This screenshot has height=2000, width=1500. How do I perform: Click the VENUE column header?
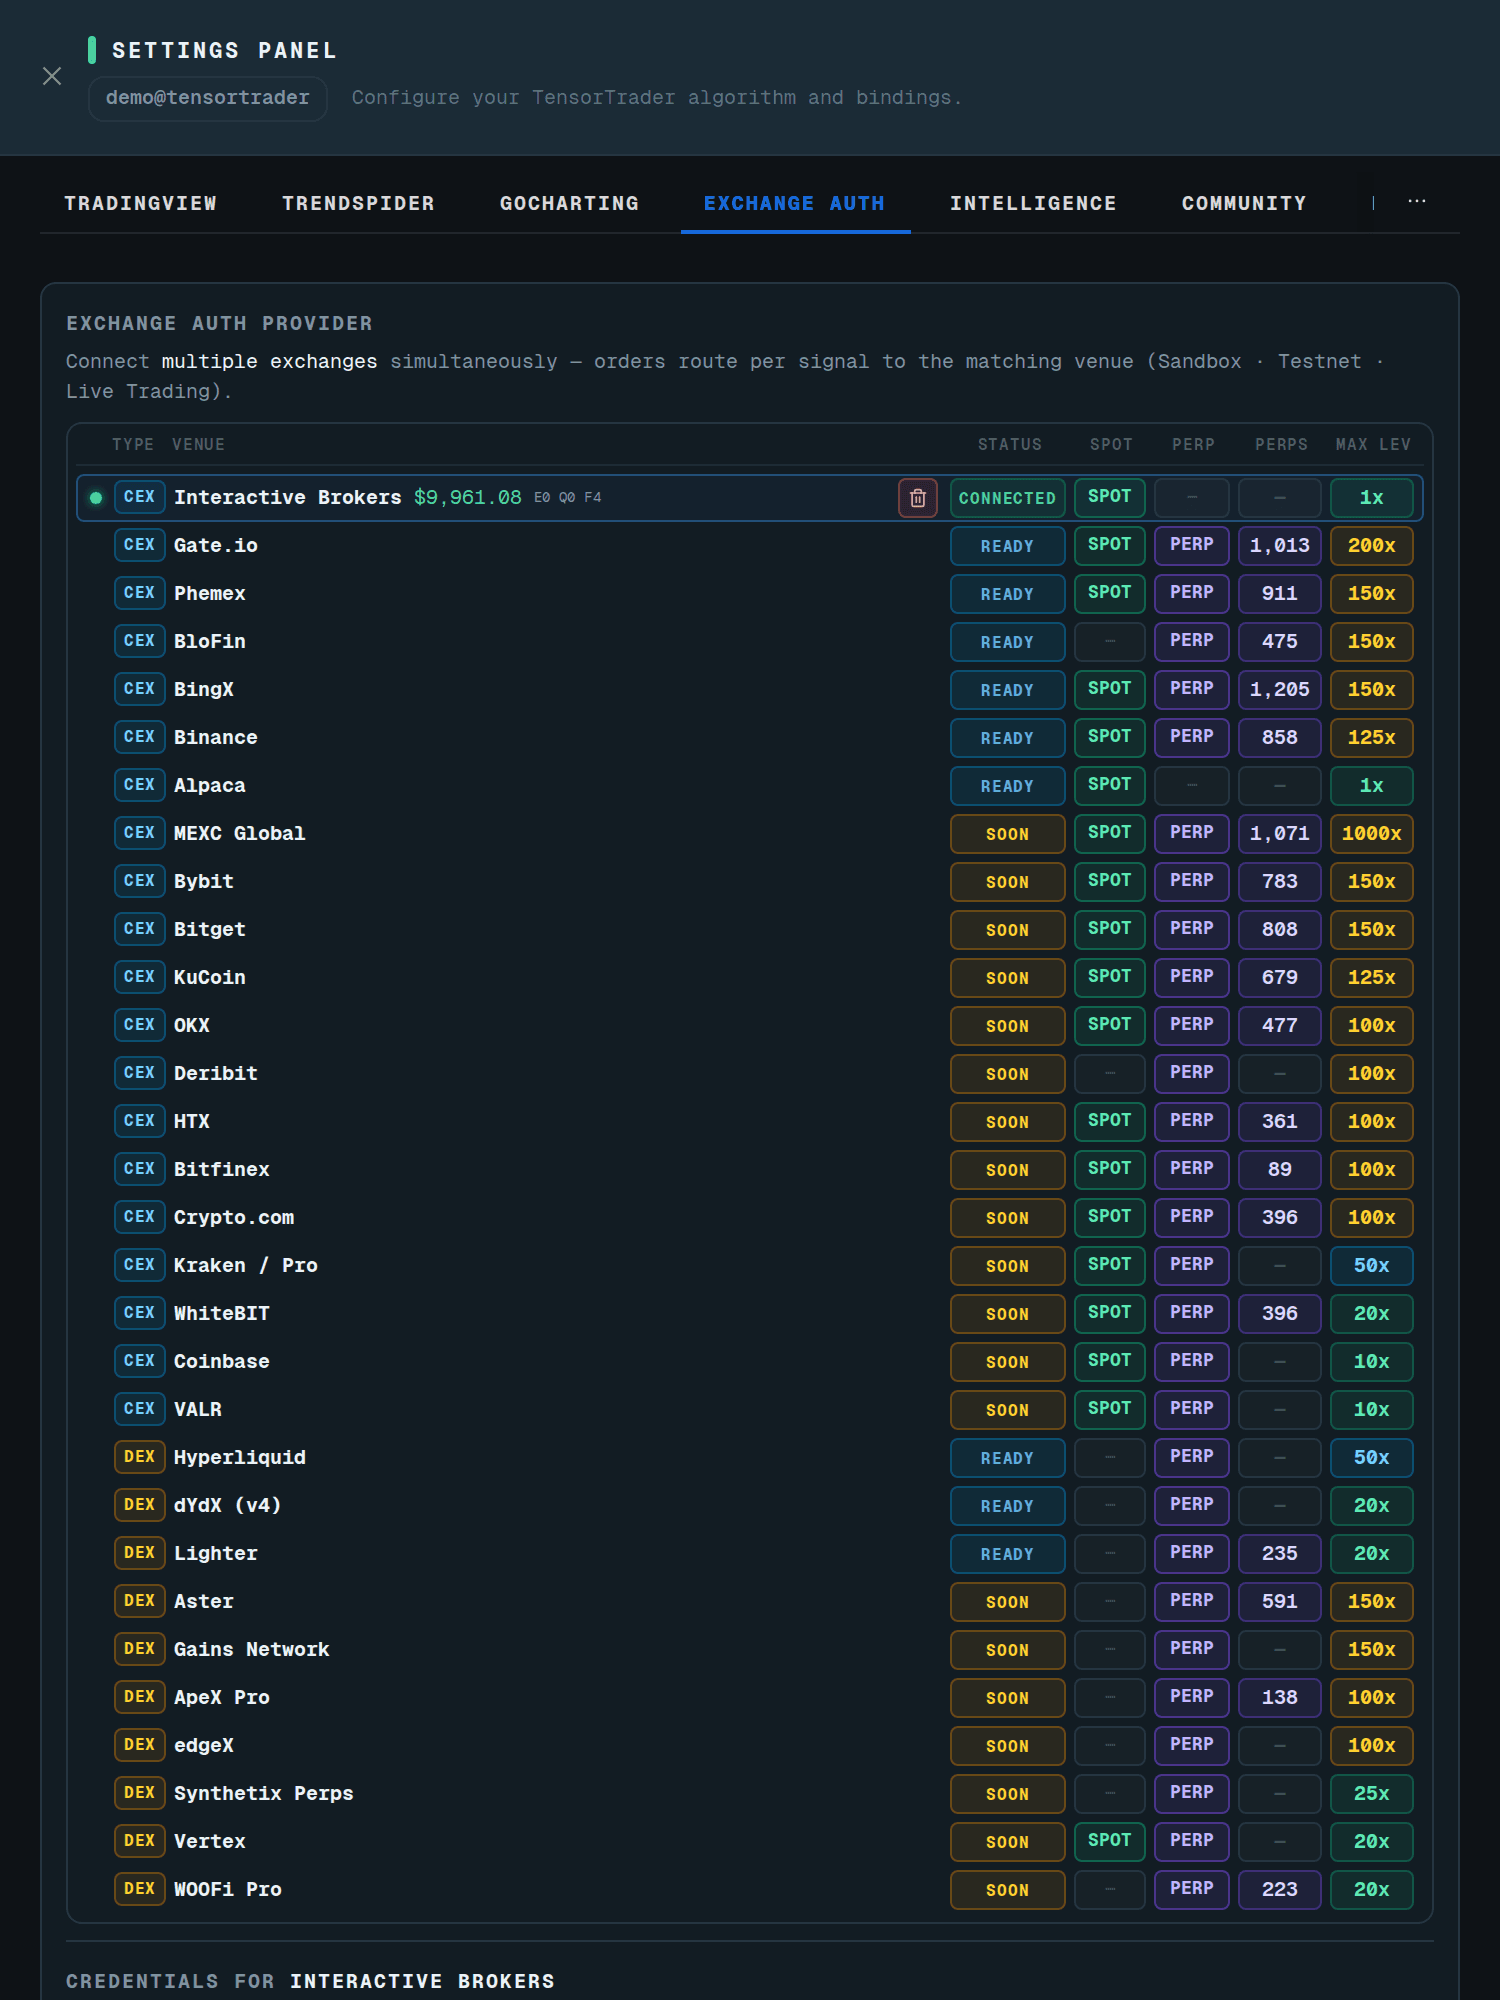tap(198, 445)
